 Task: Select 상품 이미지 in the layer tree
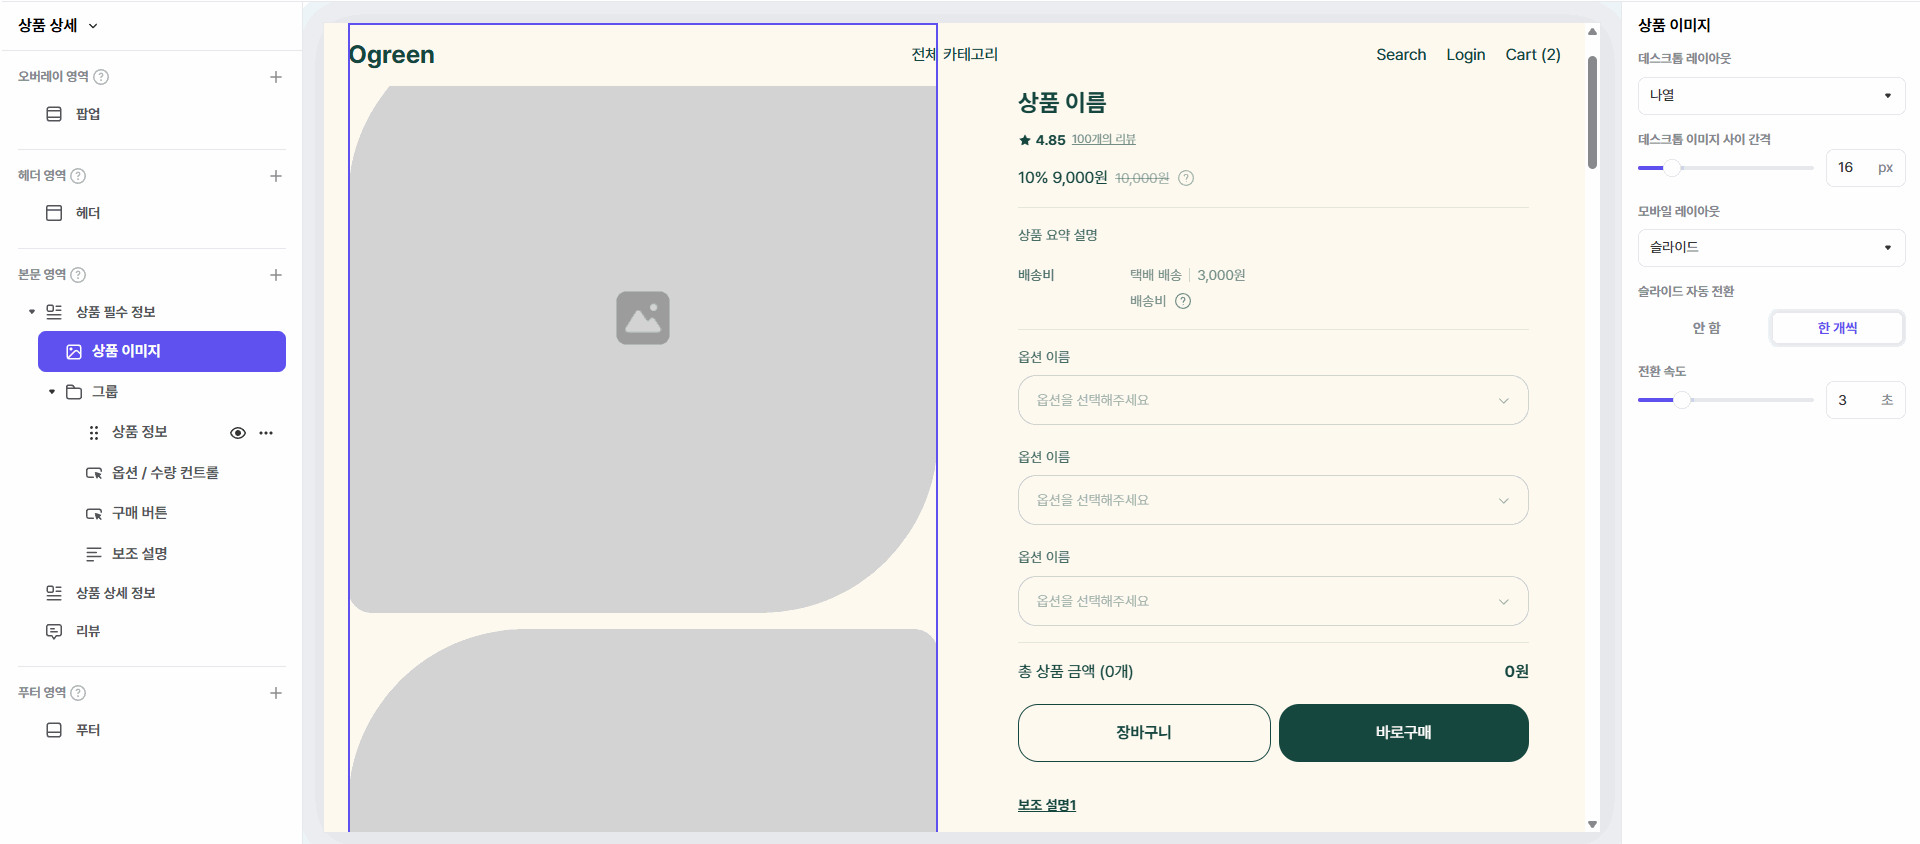pos(162,351)
